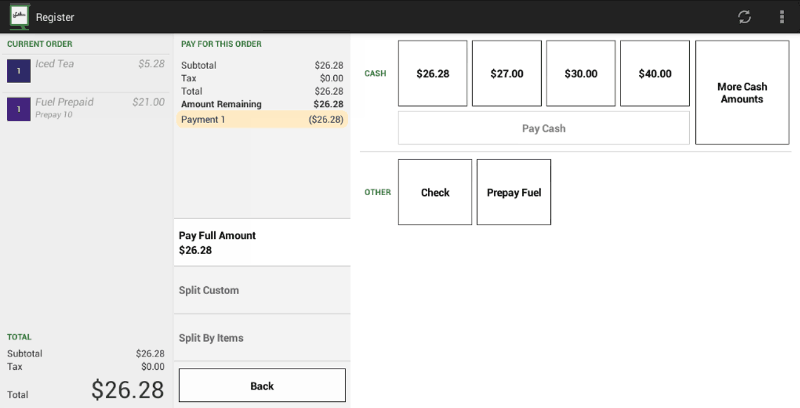Tap the Pay Cash button
Screen dimensions: 800x408
pos(544,128)
